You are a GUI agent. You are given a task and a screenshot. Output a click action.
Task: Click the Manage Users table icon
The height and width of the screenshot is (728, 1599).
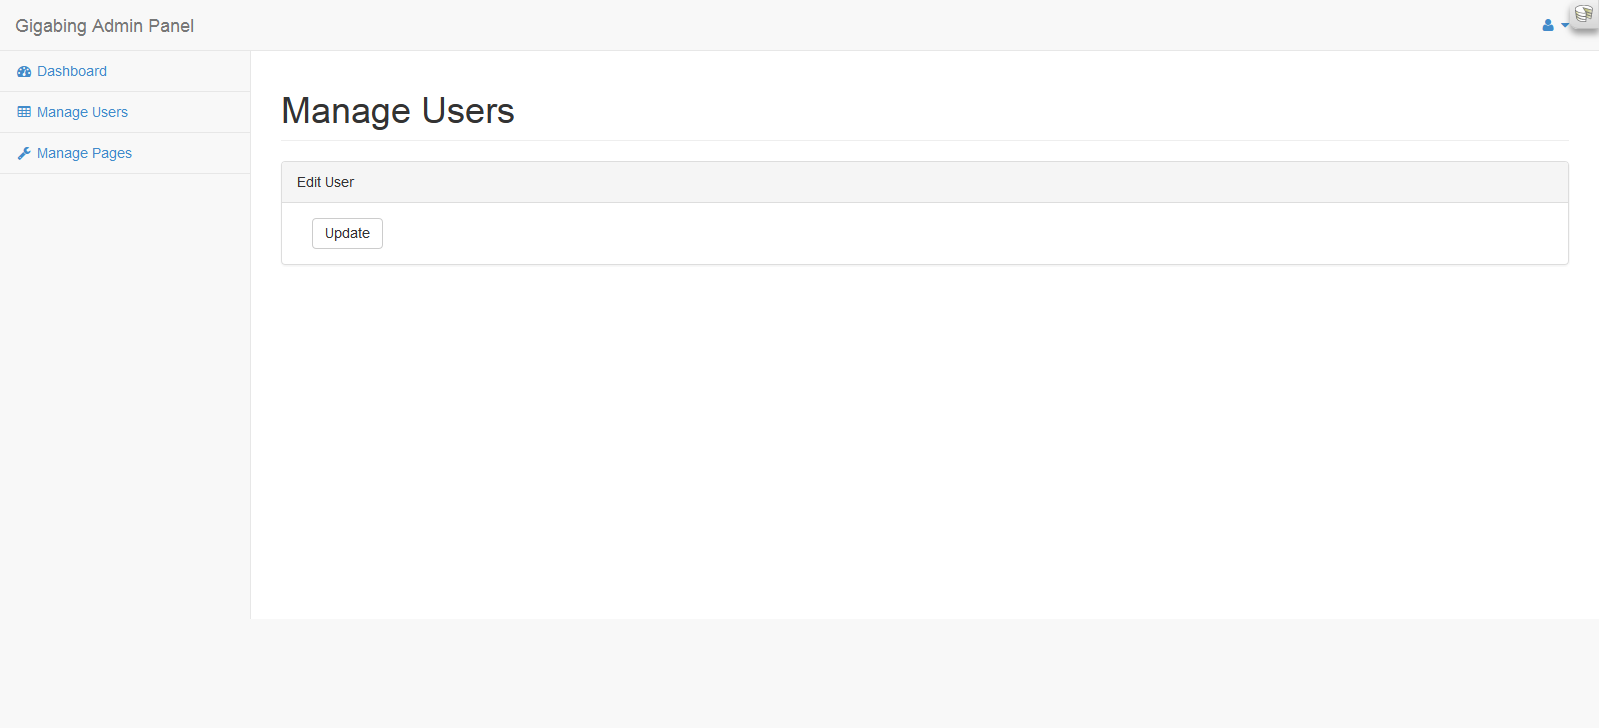[24, 112]
